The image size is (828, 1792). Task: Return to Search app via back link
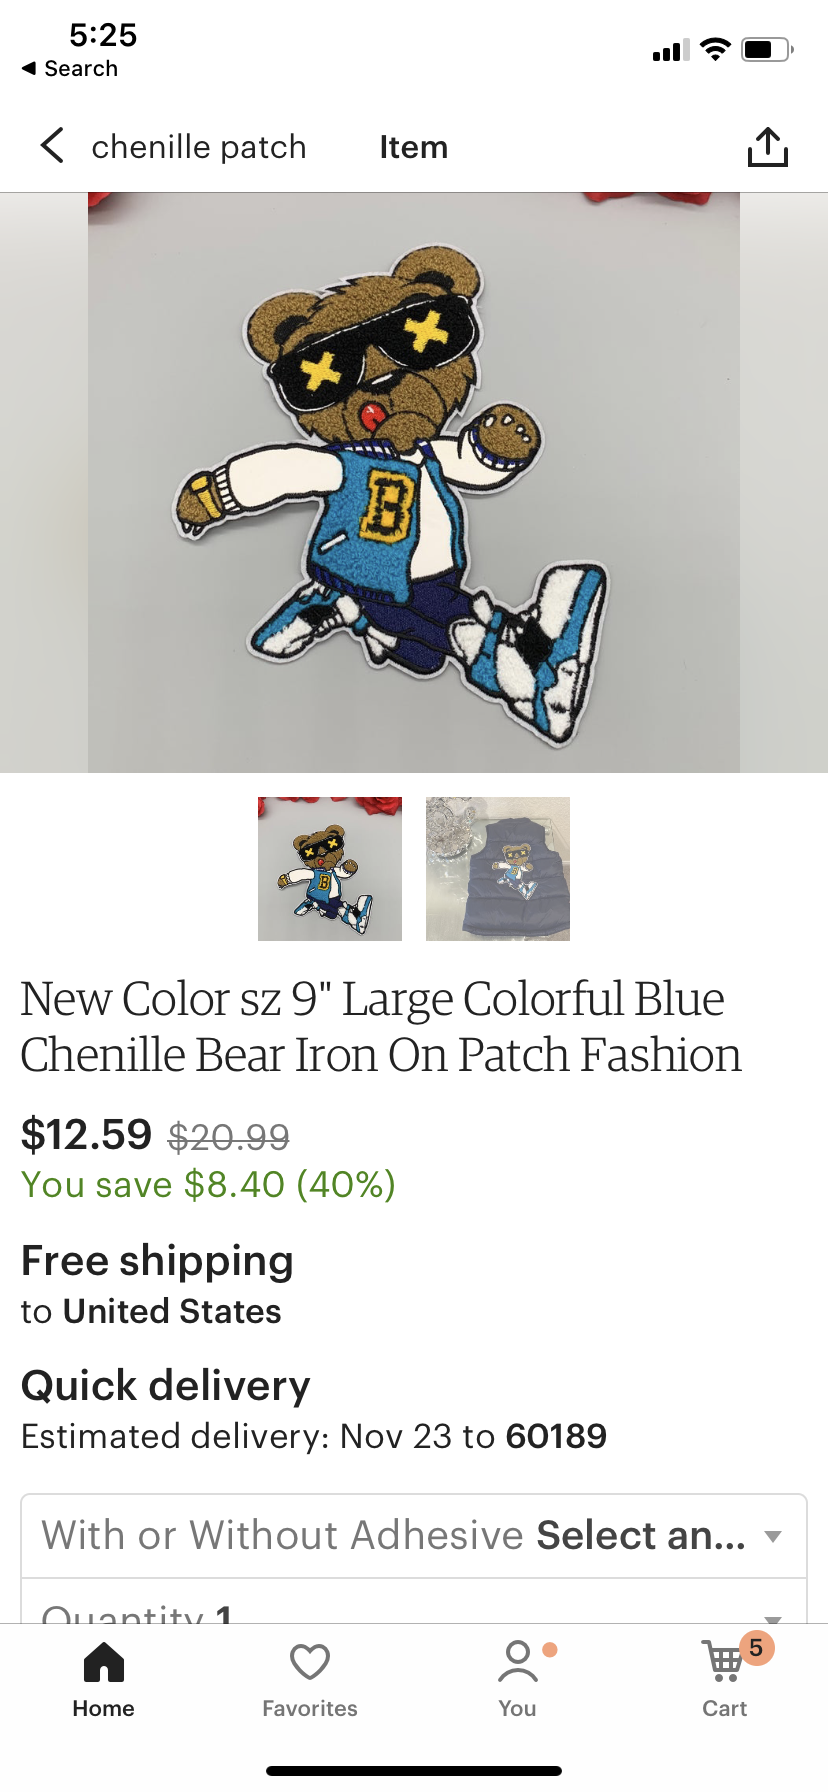click(x=70, y=68)
